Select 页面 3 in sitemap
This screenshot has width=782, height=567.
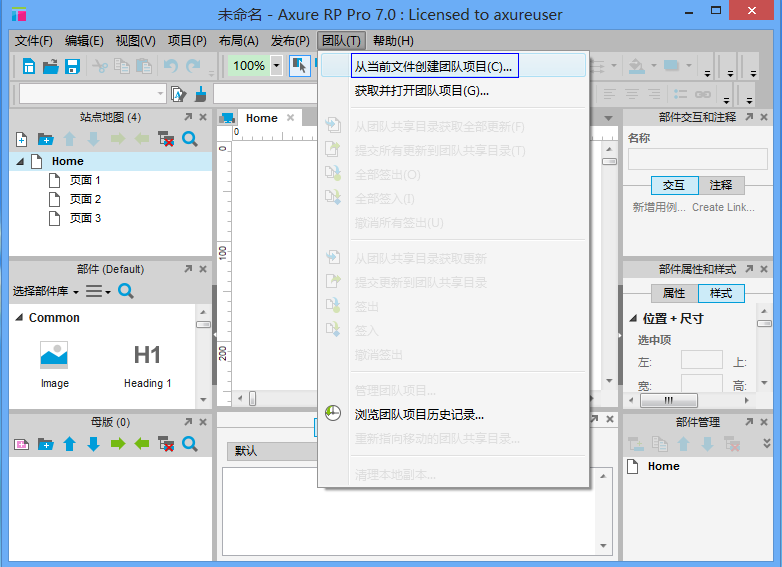tap(85, 218)
